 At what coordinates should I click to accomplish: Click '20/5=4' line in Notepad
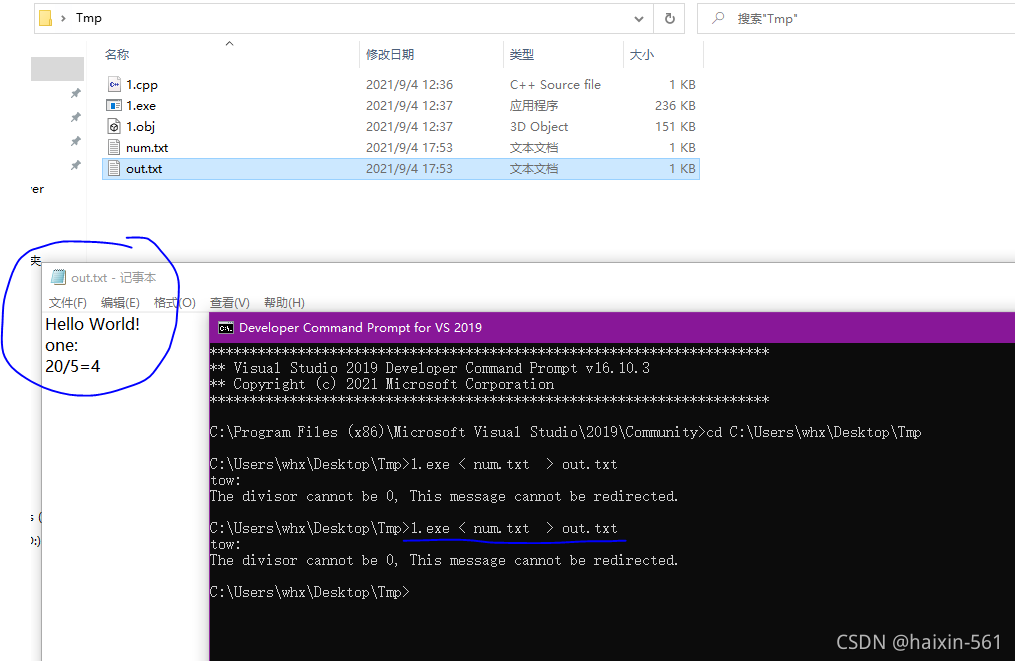72,366
